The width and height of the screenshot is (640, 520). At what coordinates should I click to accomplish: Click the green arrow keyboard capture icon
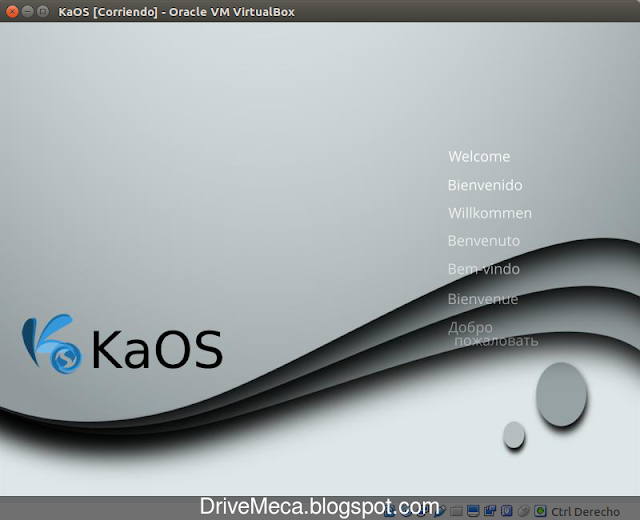pos(540,510)
